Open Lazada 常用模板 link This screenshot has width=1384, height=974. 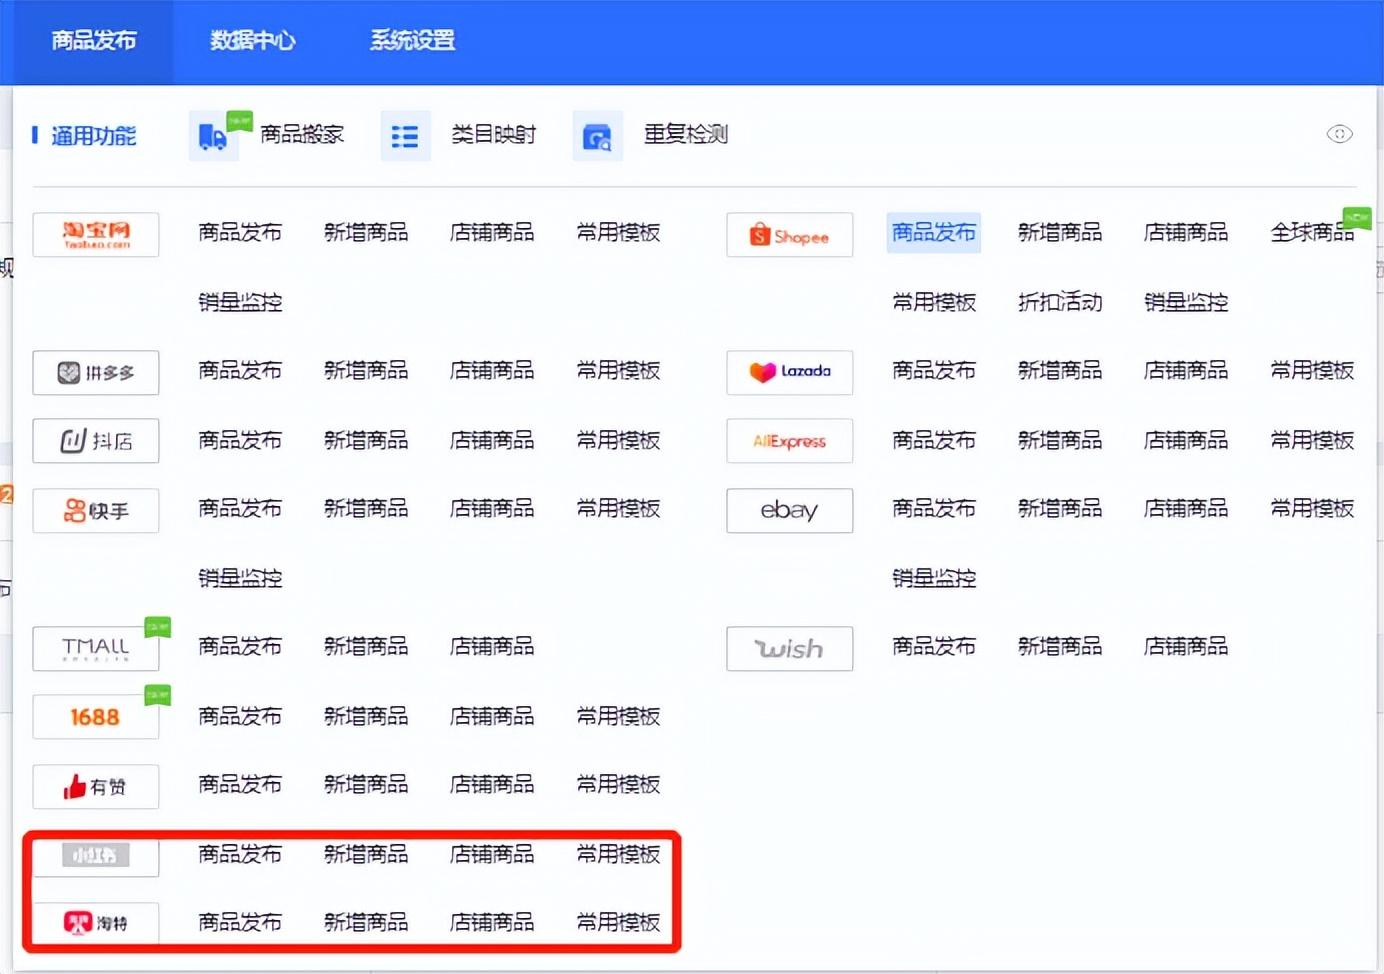coord(1312,371)
